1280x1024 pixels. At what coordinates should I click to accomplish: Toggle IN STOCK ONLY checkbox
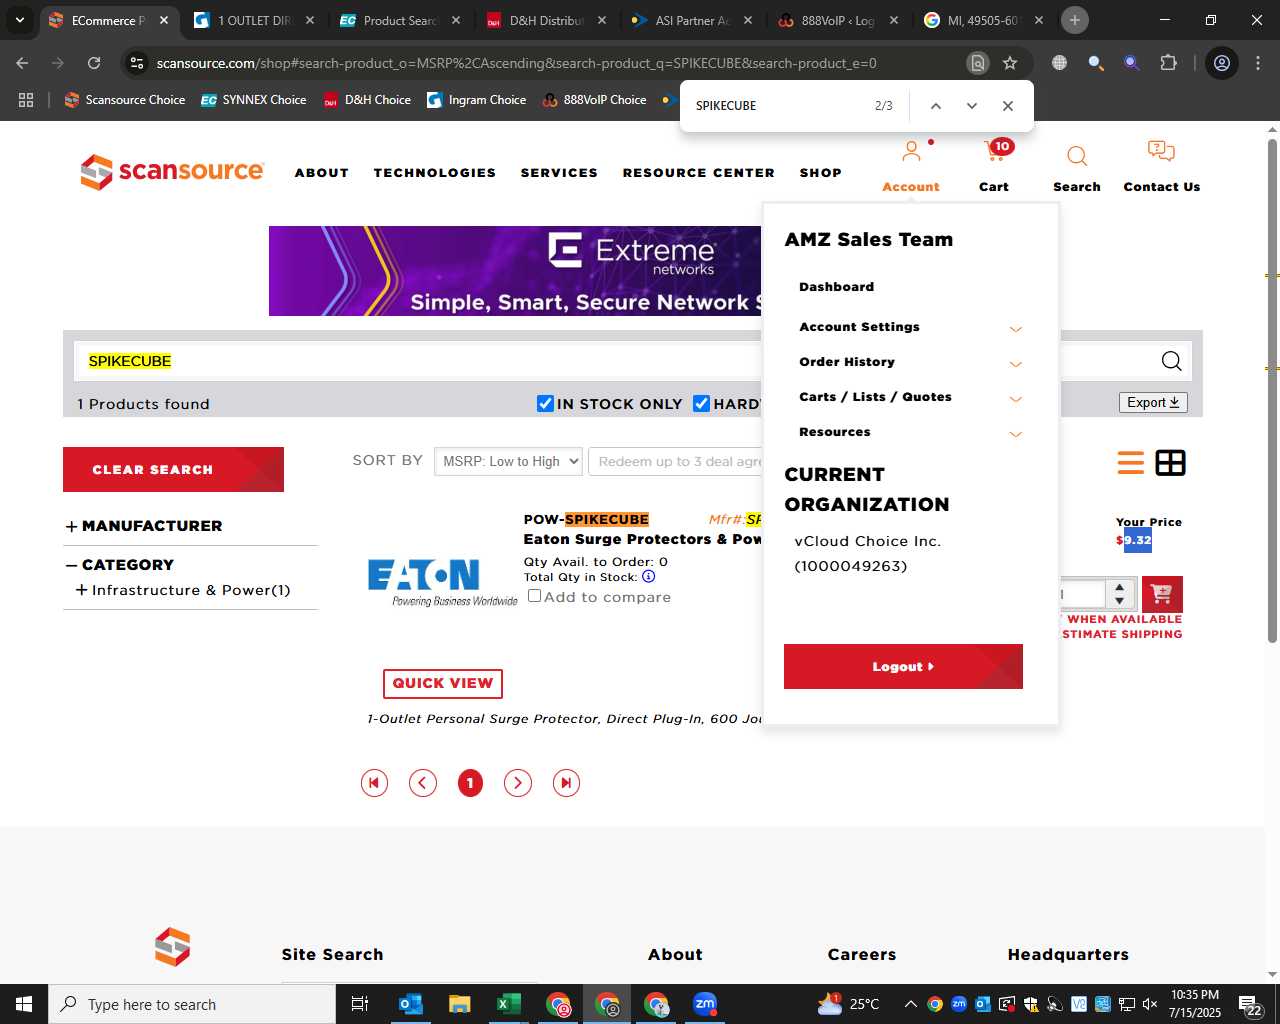(x=546, y=403)
